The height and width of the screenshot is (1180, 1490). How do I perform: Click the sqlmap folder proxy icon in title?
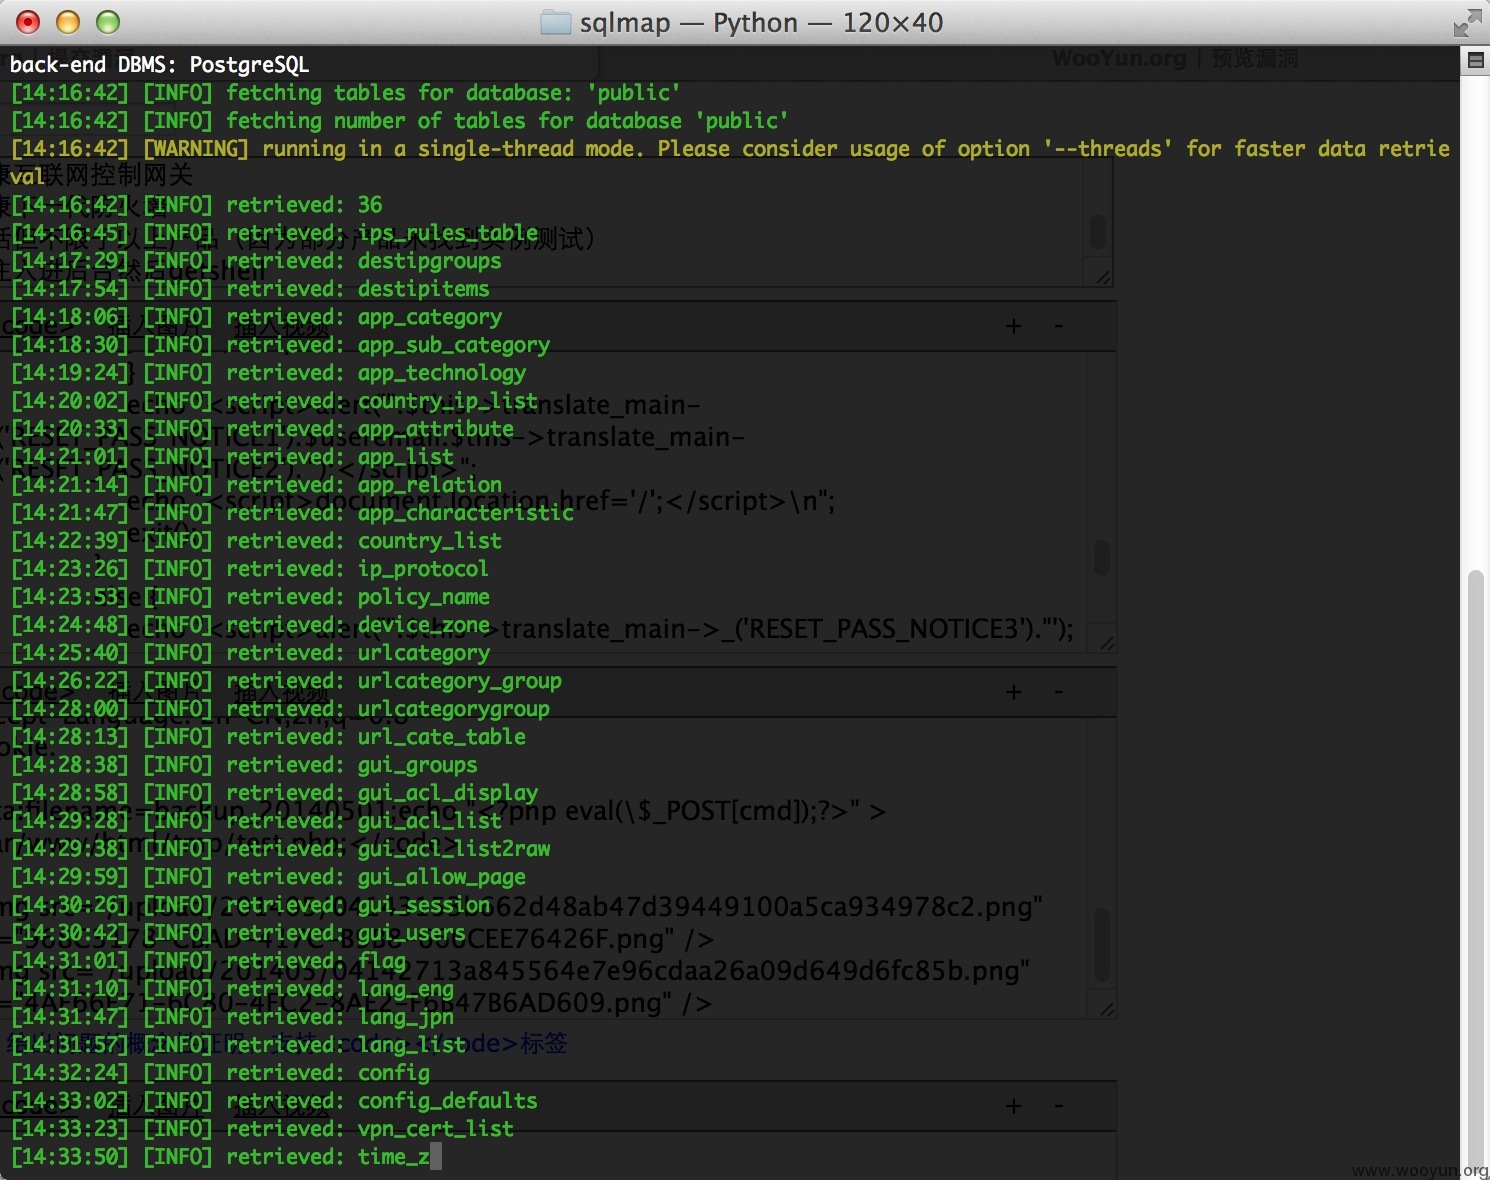pyautogui.click(x=555, y=22)
